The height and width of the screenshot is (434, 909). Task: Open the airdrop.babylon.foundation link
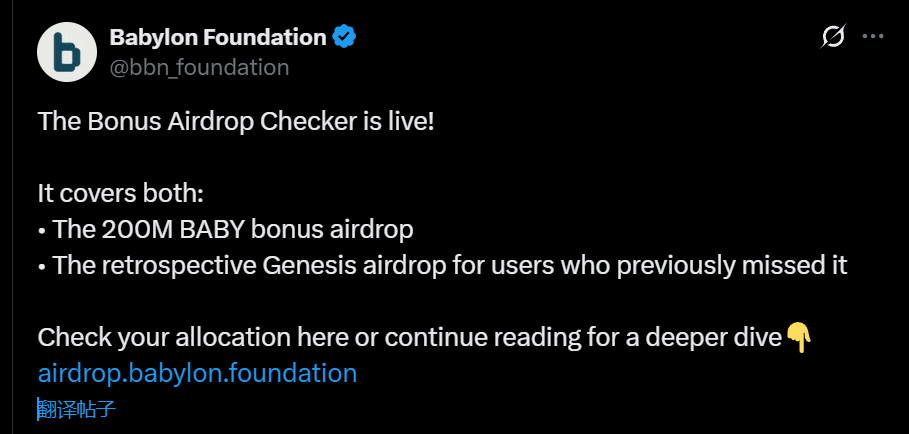(197, 374)
